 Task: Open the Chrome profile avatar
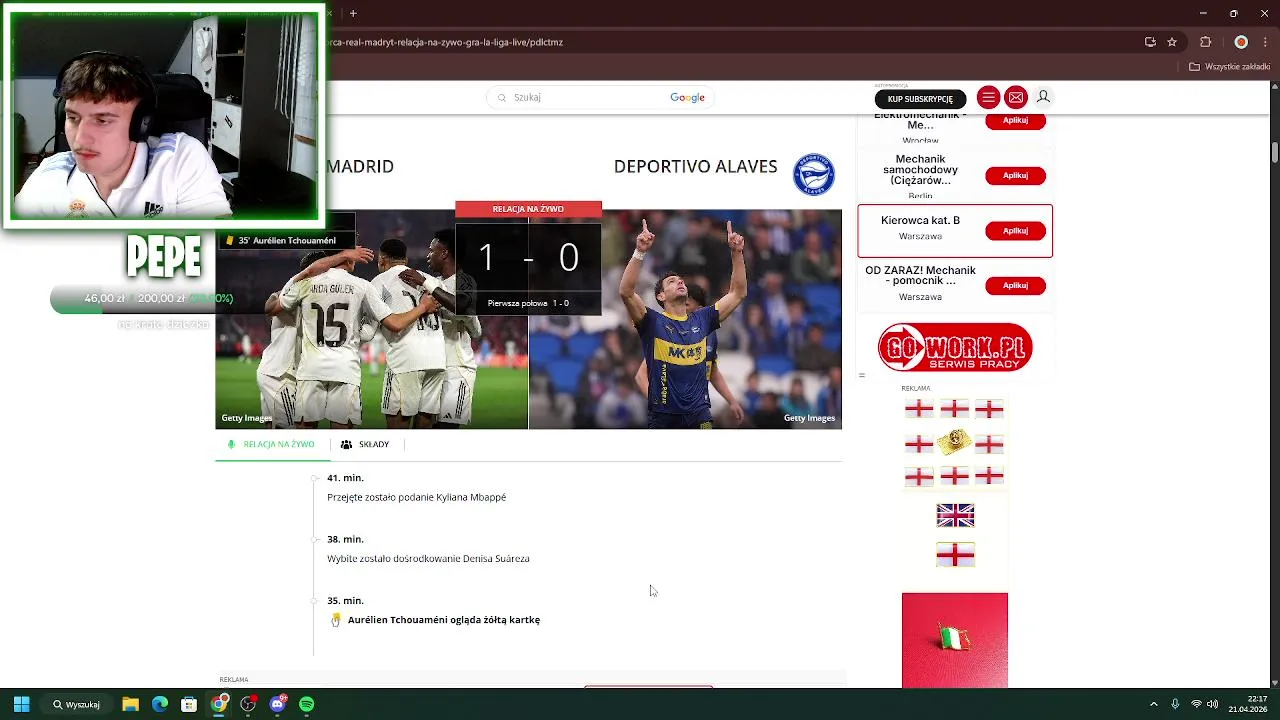coord(1241,42)
